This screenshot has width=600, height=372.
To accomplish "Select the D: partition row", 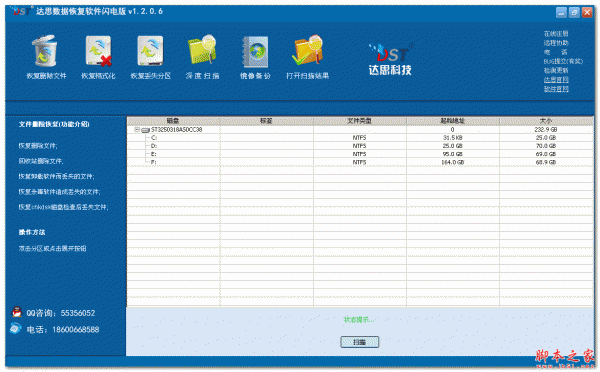I will click(360, 146).
